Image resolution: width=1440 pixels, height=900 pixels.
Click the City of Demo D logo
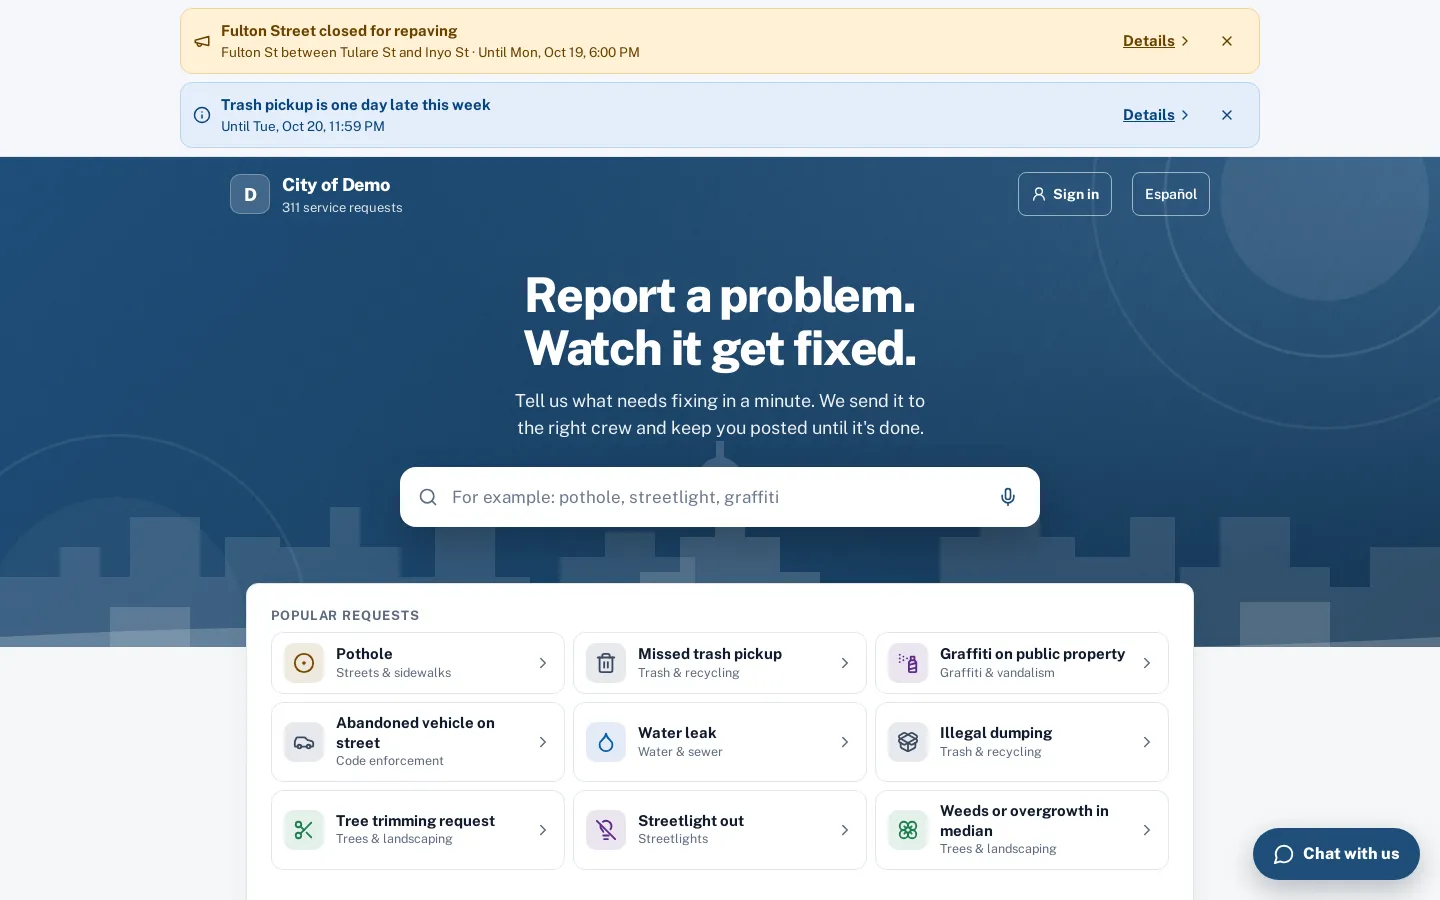pos(250,194)
